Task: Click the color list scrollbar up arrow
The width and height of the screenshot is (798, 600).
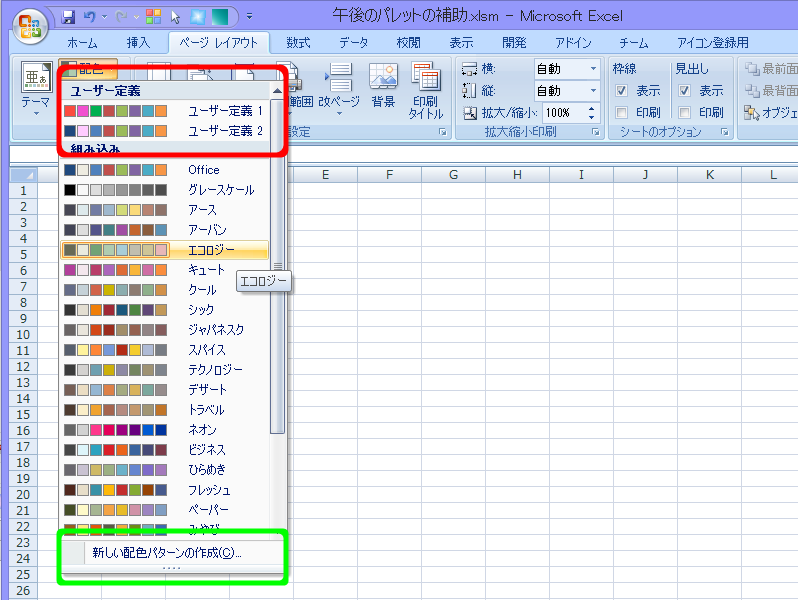Action: [277, 91]
